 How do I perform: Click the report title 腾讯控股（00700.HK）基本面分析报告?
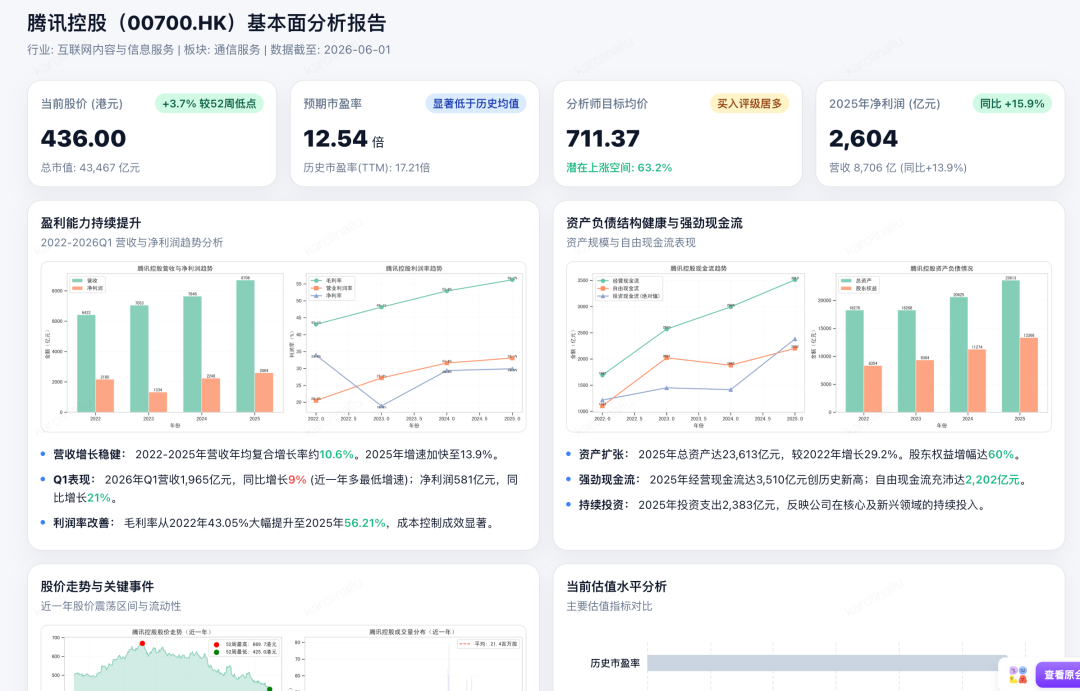pyautogui.click(x=207, y=23)
